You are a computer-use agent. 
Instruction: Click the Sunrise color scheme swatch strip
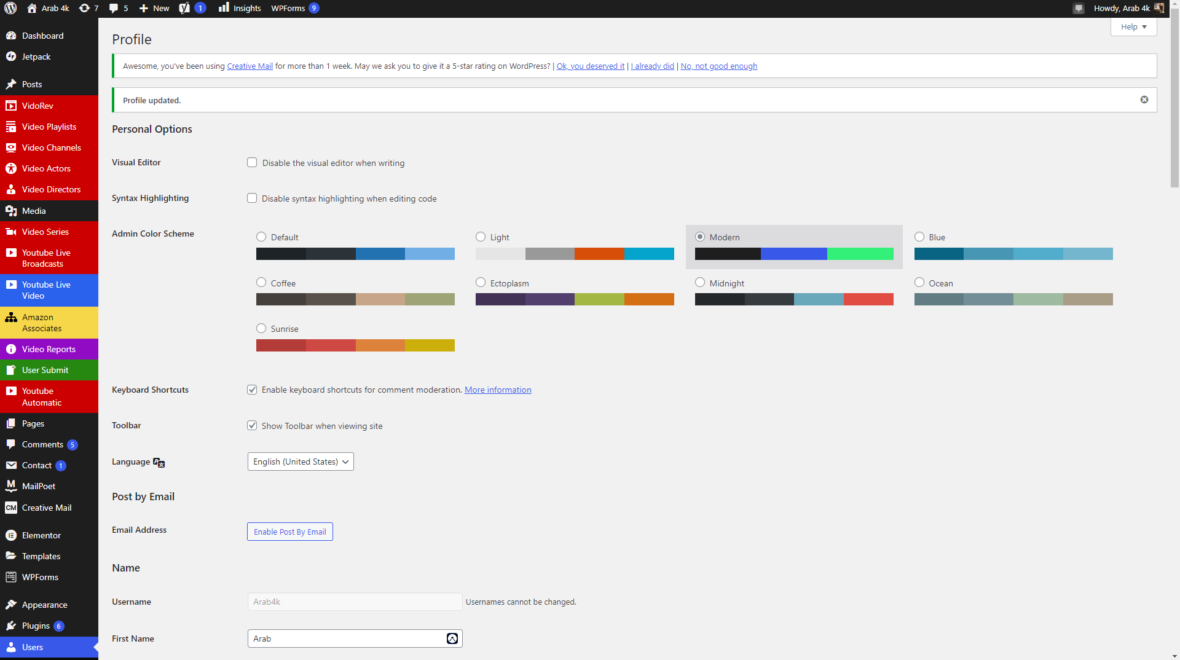coord(355,345)
